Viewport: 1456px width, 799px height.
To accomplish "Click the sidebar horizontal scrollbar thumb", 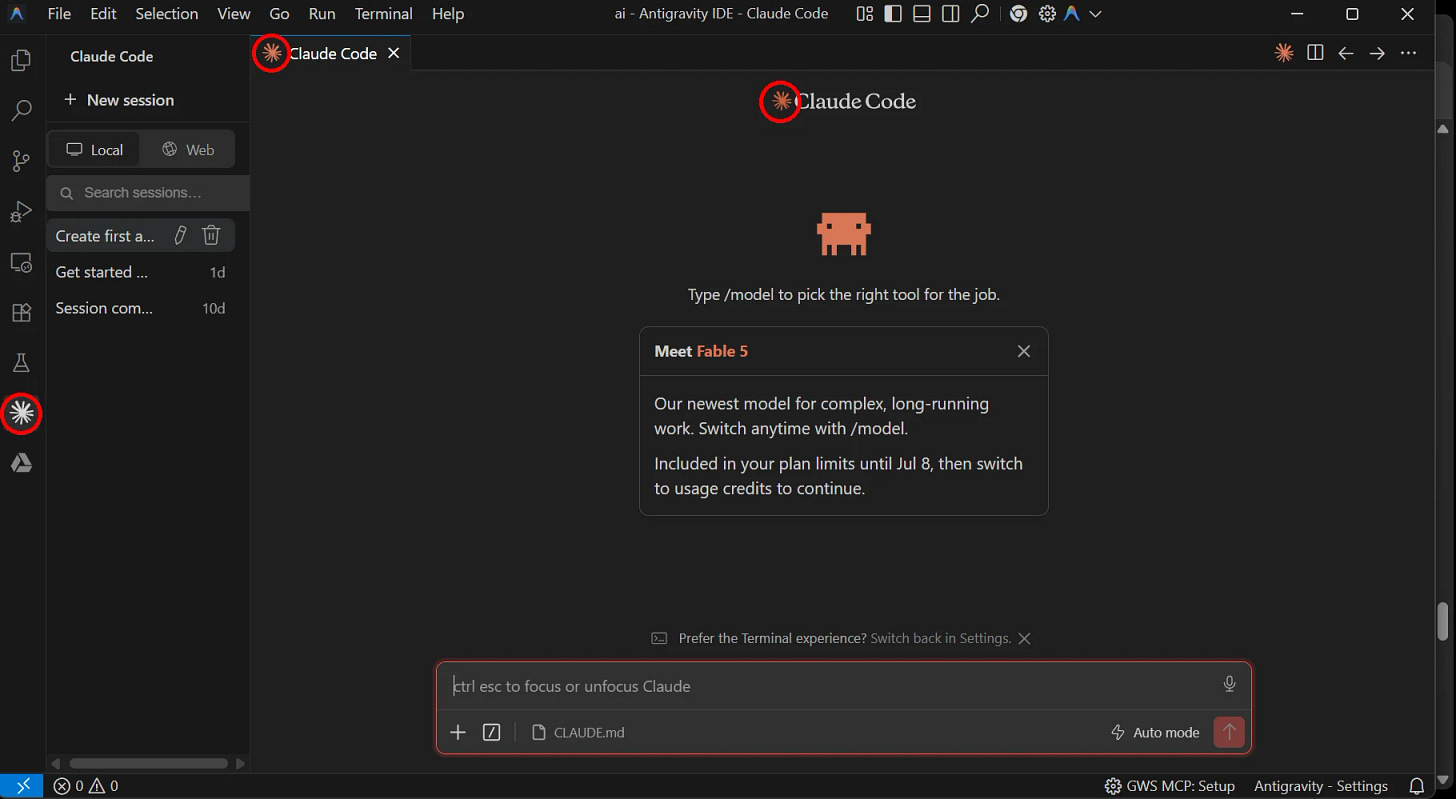I will pos(148,764).
